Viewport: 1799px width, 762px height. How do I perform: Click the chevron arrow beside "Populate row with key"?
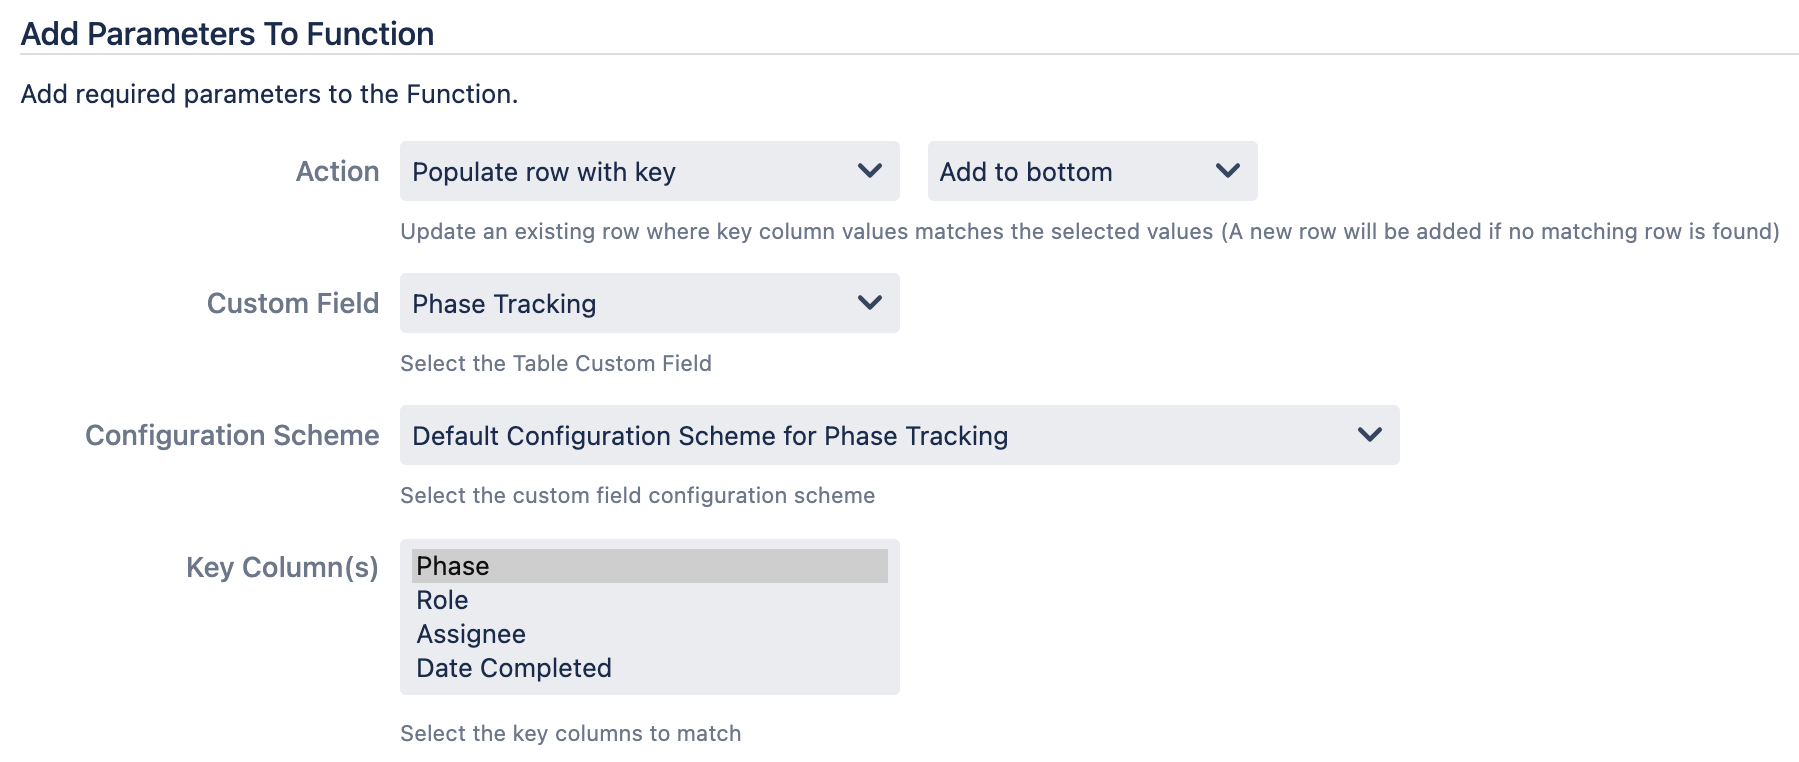(x=870, y=171)
